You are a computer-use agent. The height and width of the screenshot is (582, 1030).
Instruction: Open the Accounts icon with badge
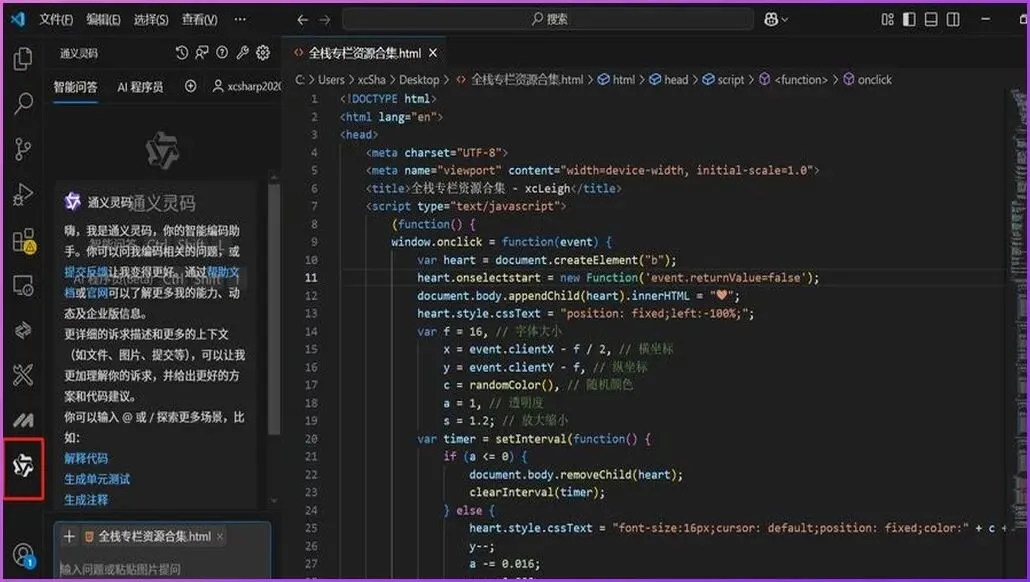click(x=23, y=555)
